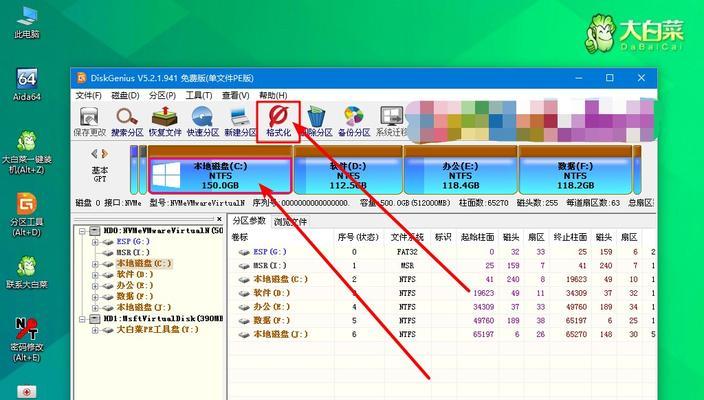704x400 pixels.
Task: Click the 终止柱面 column header
Action: click(570, 237)
